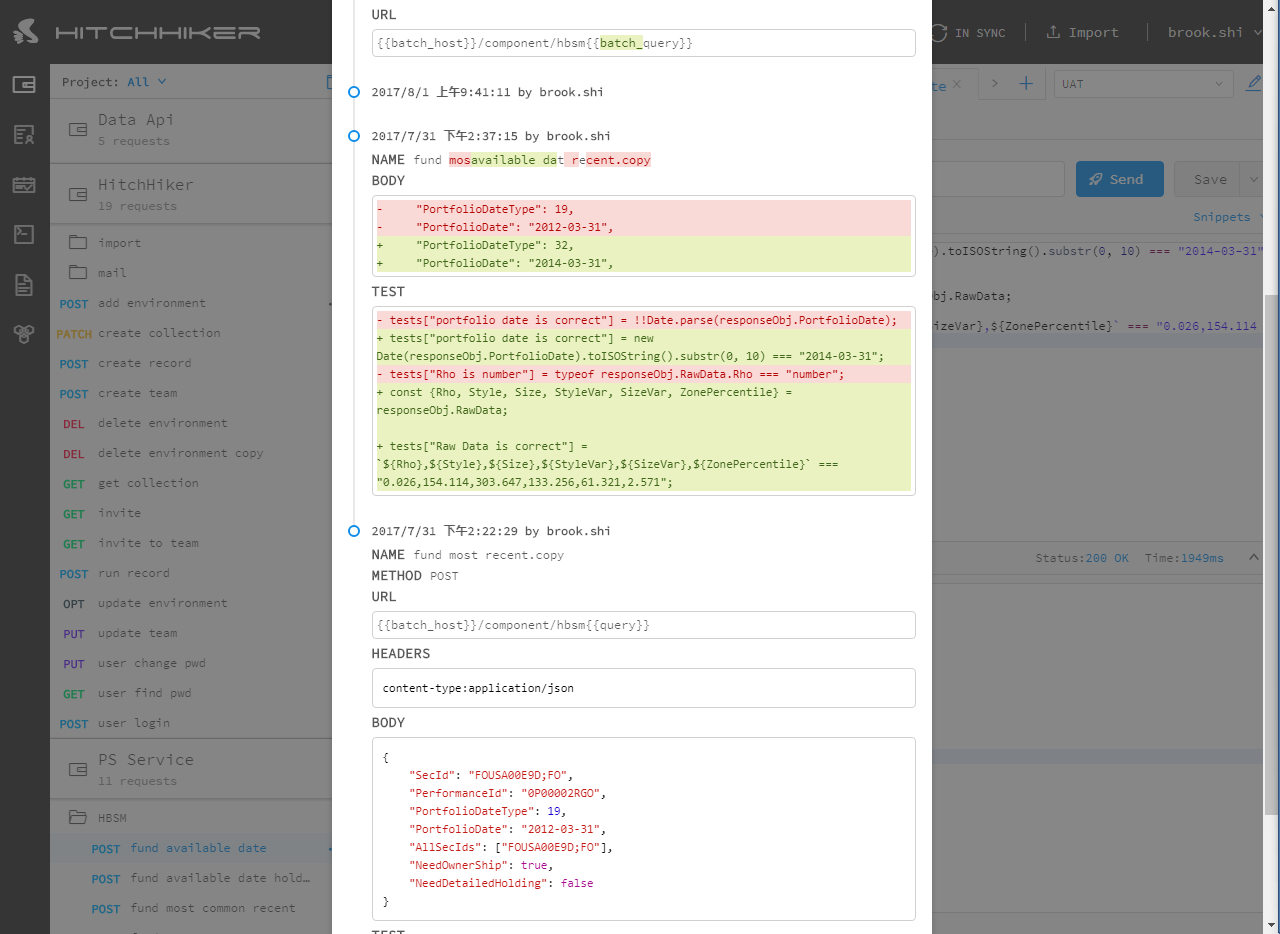Click the Import upload icon
This screenshot has height=934, width=1280.
click(1053, 32)
